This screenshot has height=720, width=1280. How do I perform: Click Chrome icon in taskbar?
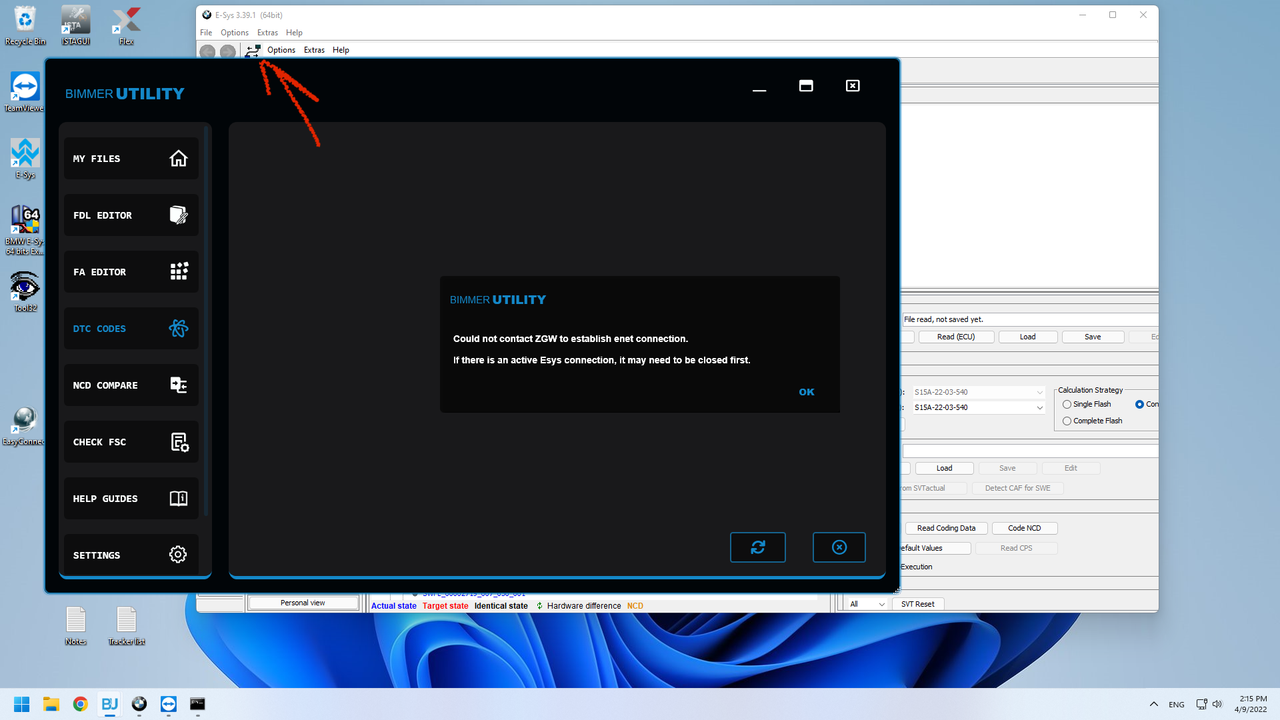(x=80, y=704)
